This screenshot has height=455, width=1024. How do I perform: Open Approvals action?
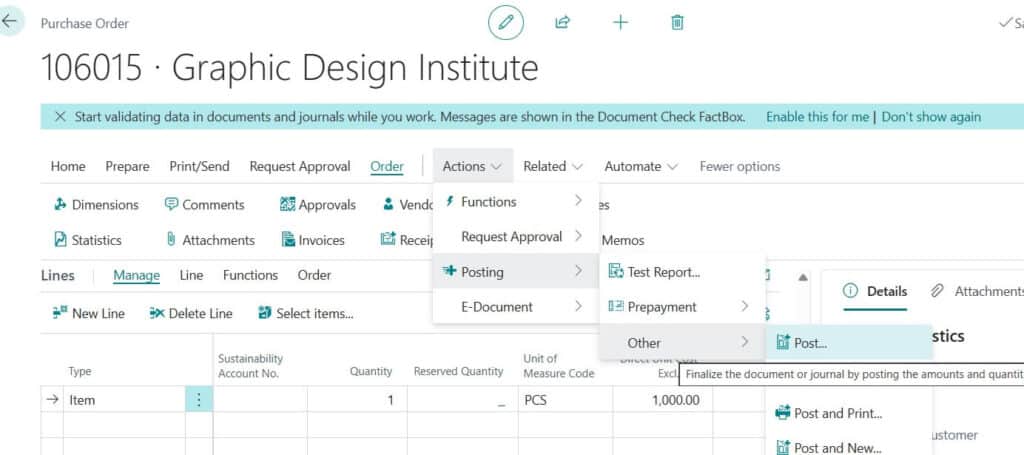317,205
